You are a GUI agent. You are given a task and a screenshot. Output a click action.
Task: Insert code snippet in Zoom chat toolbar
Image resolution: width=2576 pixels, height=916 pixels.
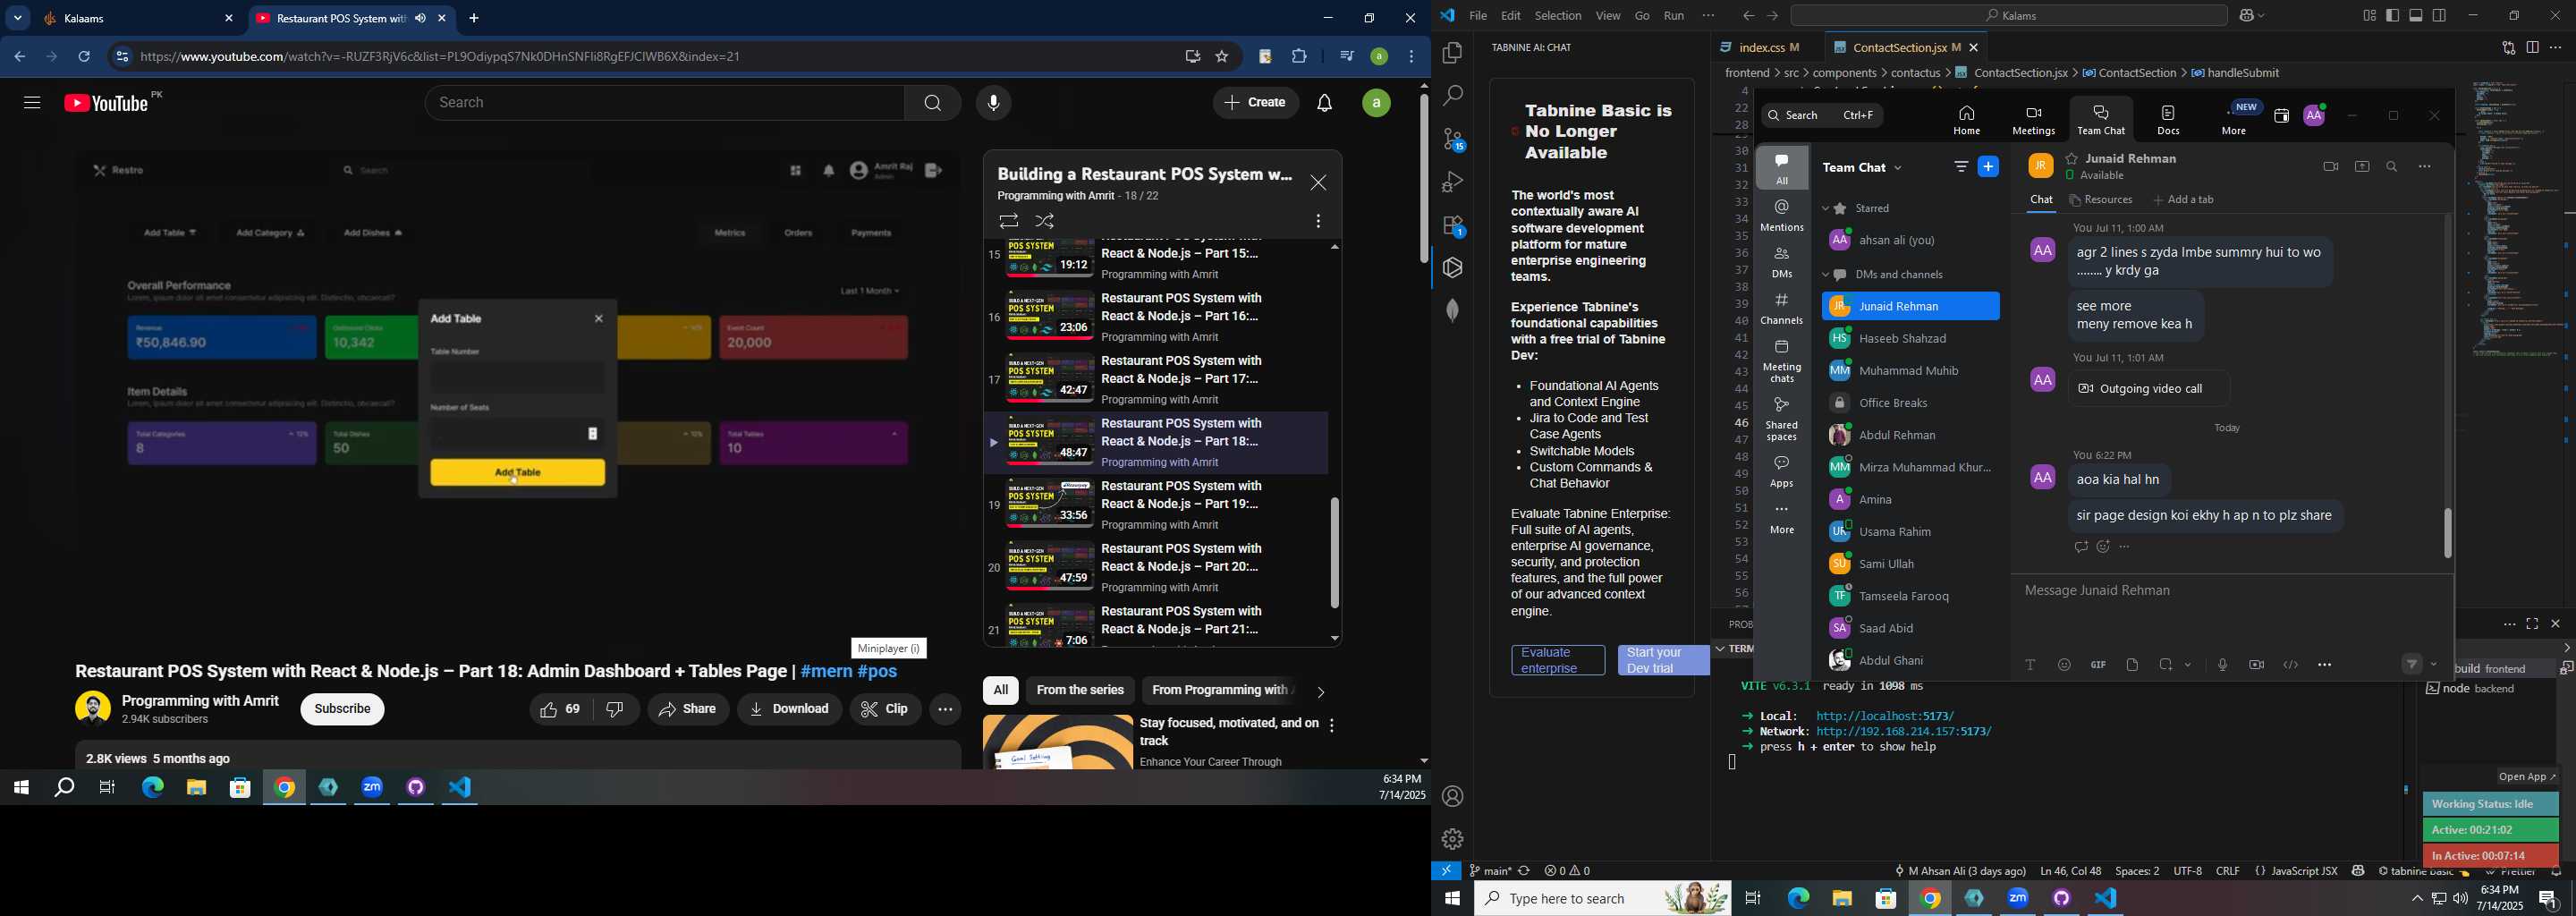2290,665
